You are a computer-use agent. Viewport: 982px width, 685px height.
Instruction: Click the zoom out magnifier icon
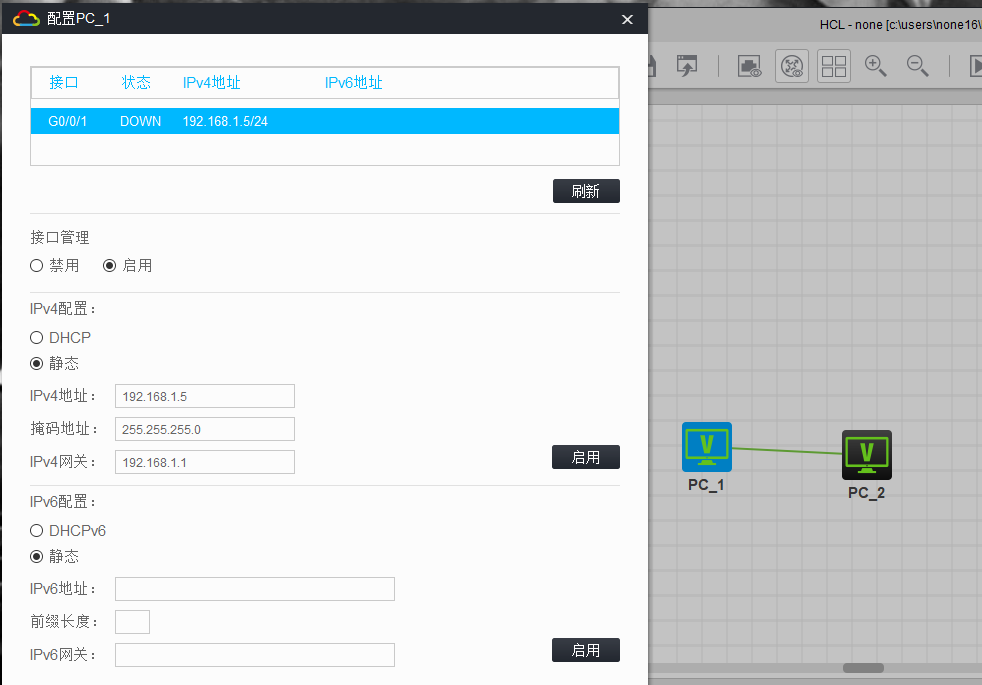tap(917, 66)
